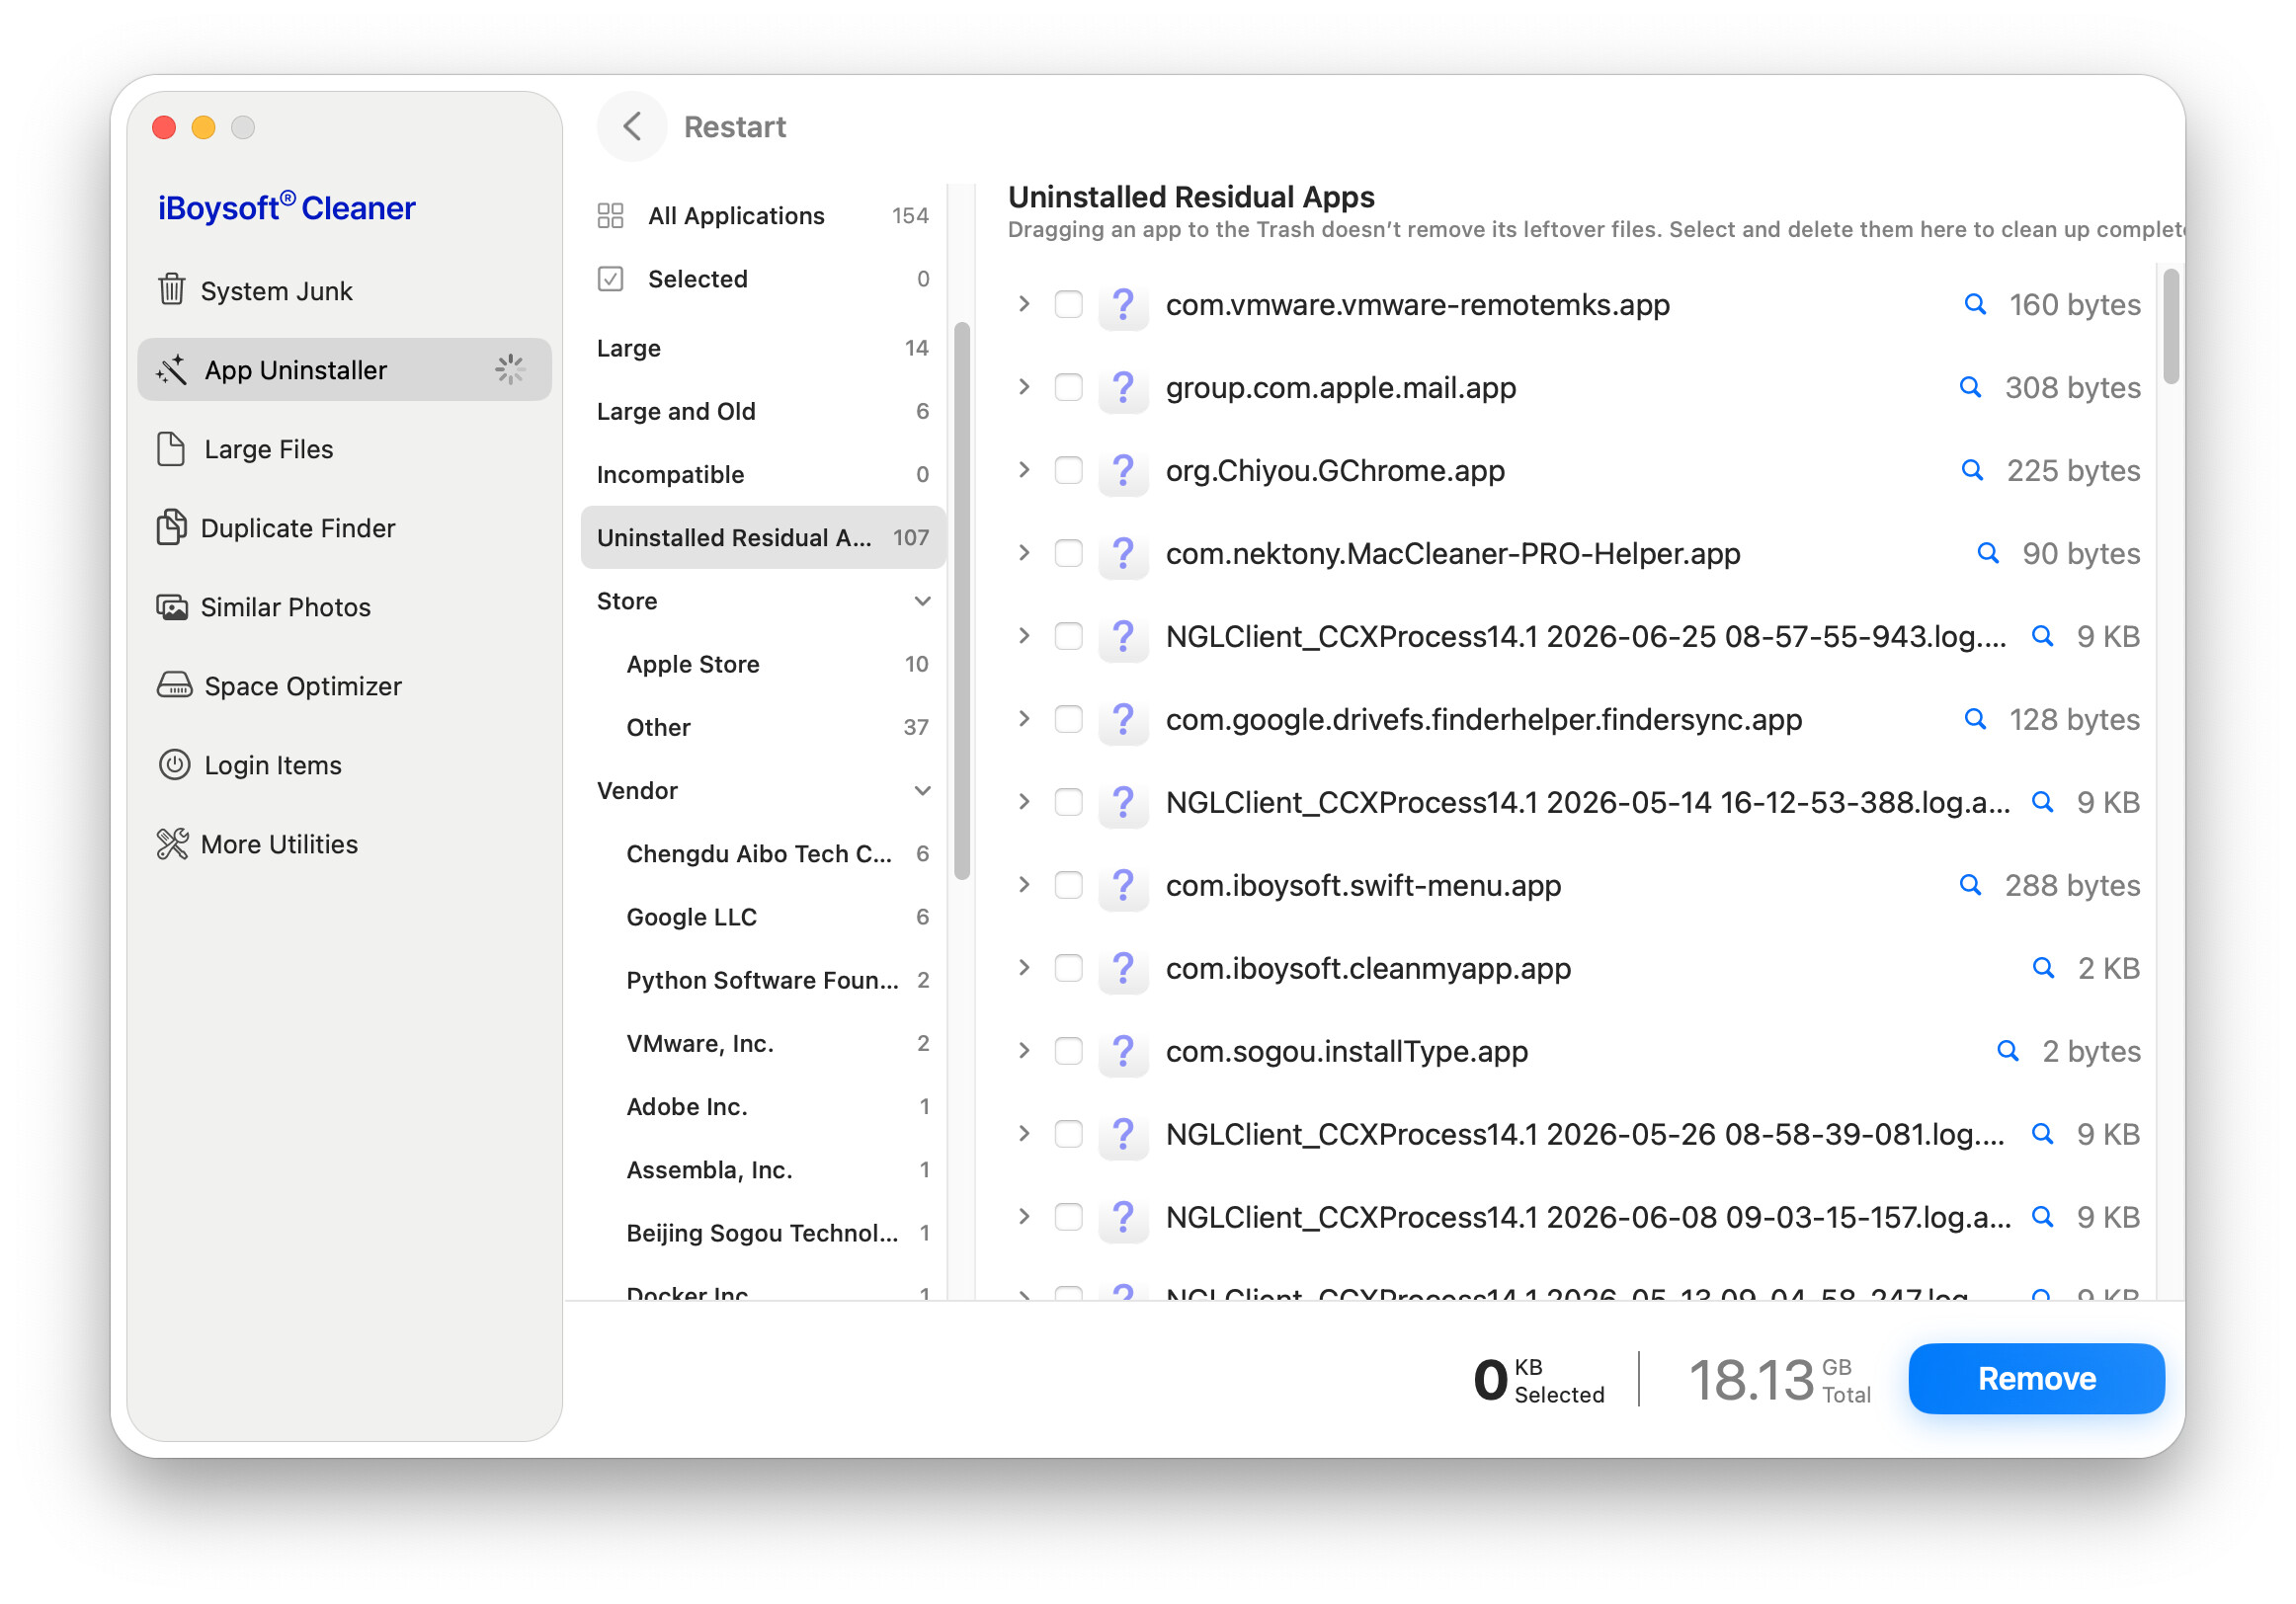
Task: Mark com.sogou.installType.app checkbox
Action: coord(1068,1051)
